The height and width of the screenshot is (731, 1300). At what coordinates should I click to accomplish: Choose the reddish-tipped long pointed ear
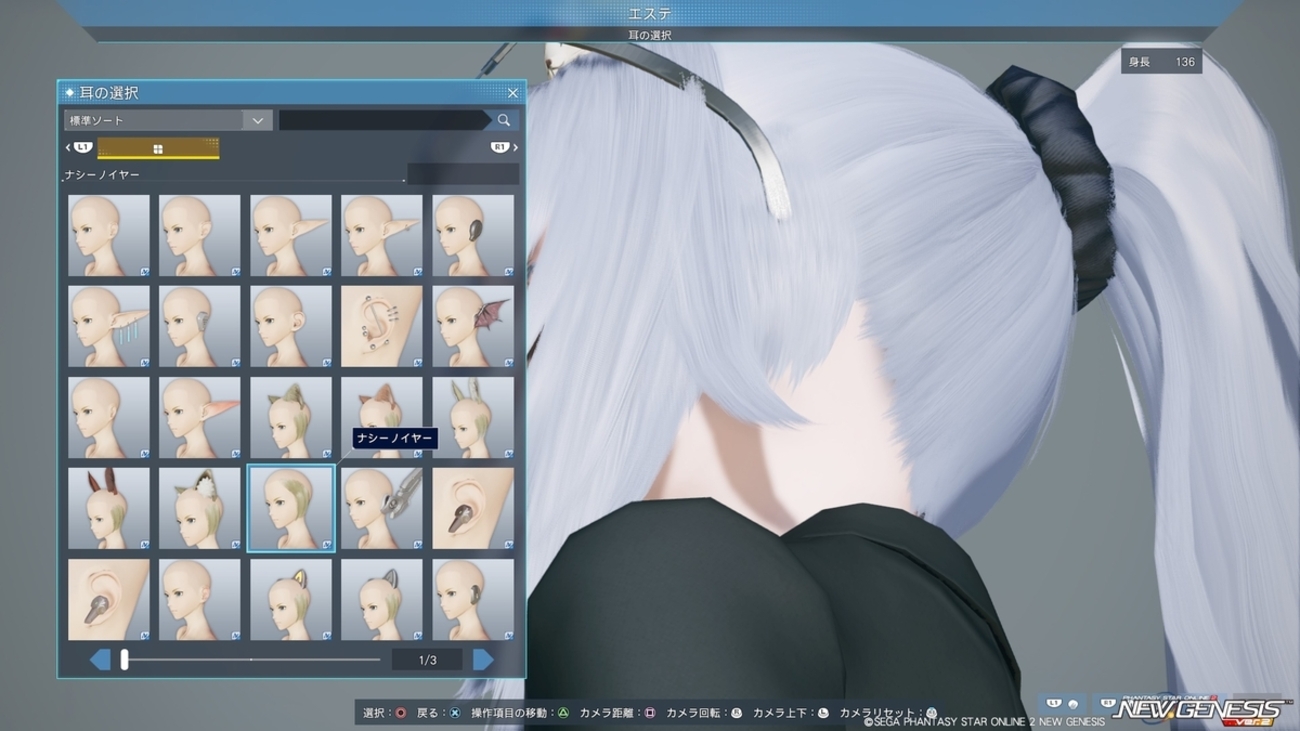[x=200, y=418]
